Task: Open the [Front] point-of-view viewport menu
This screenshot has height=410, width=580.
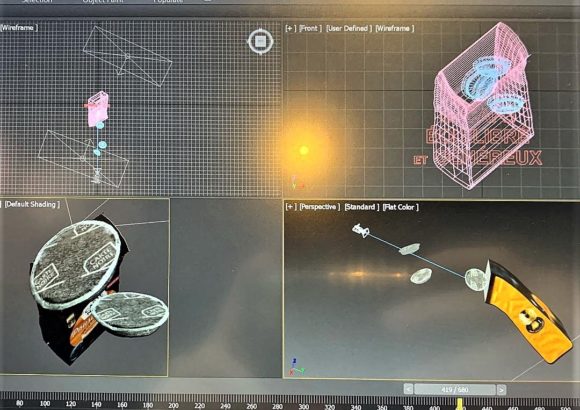Action: 310,28
